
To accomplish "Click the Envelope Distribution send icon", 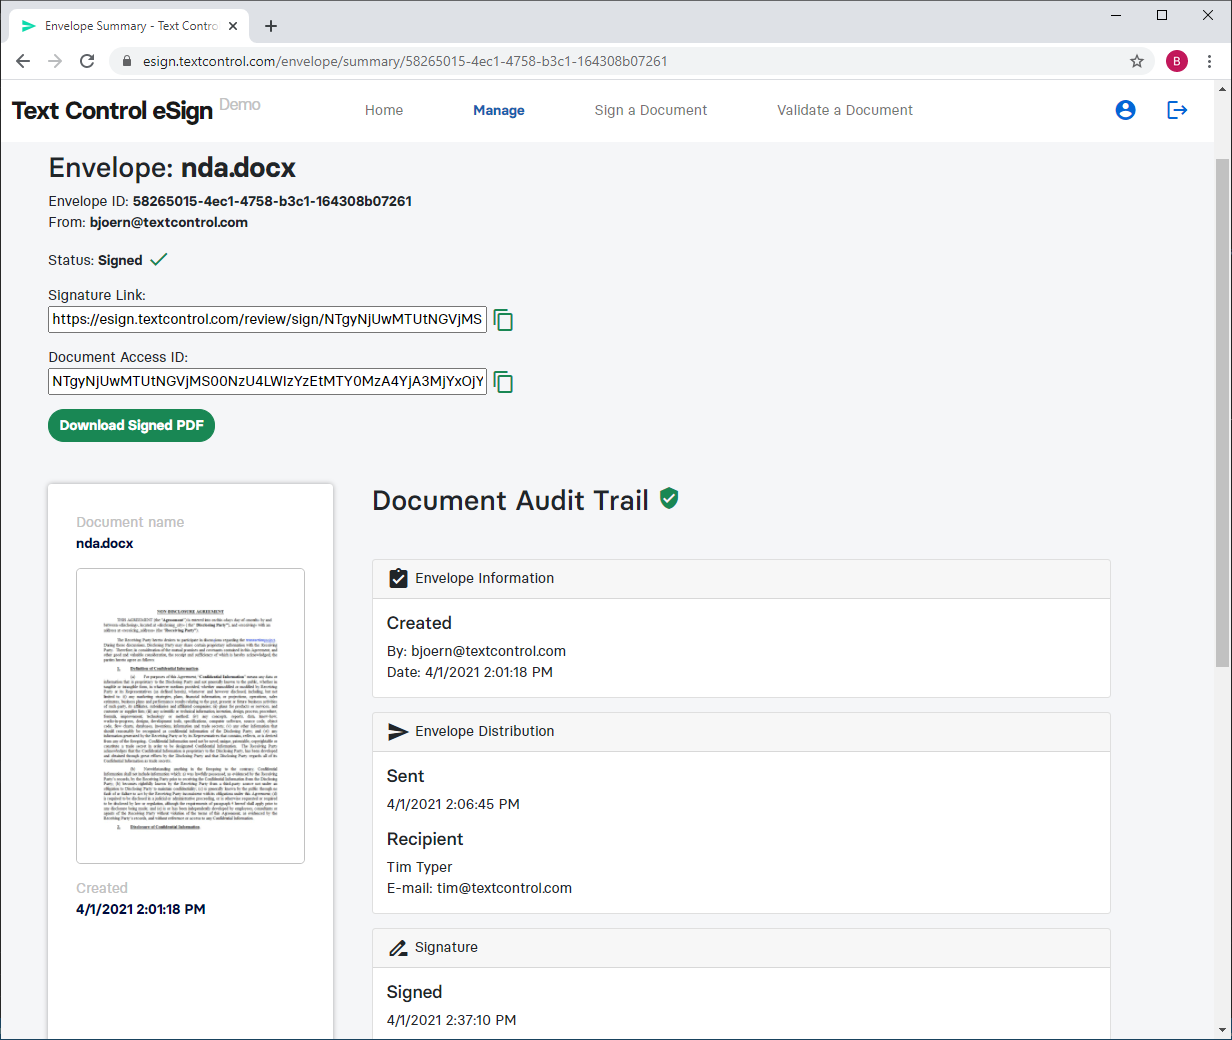I will (x=398, y=731).
